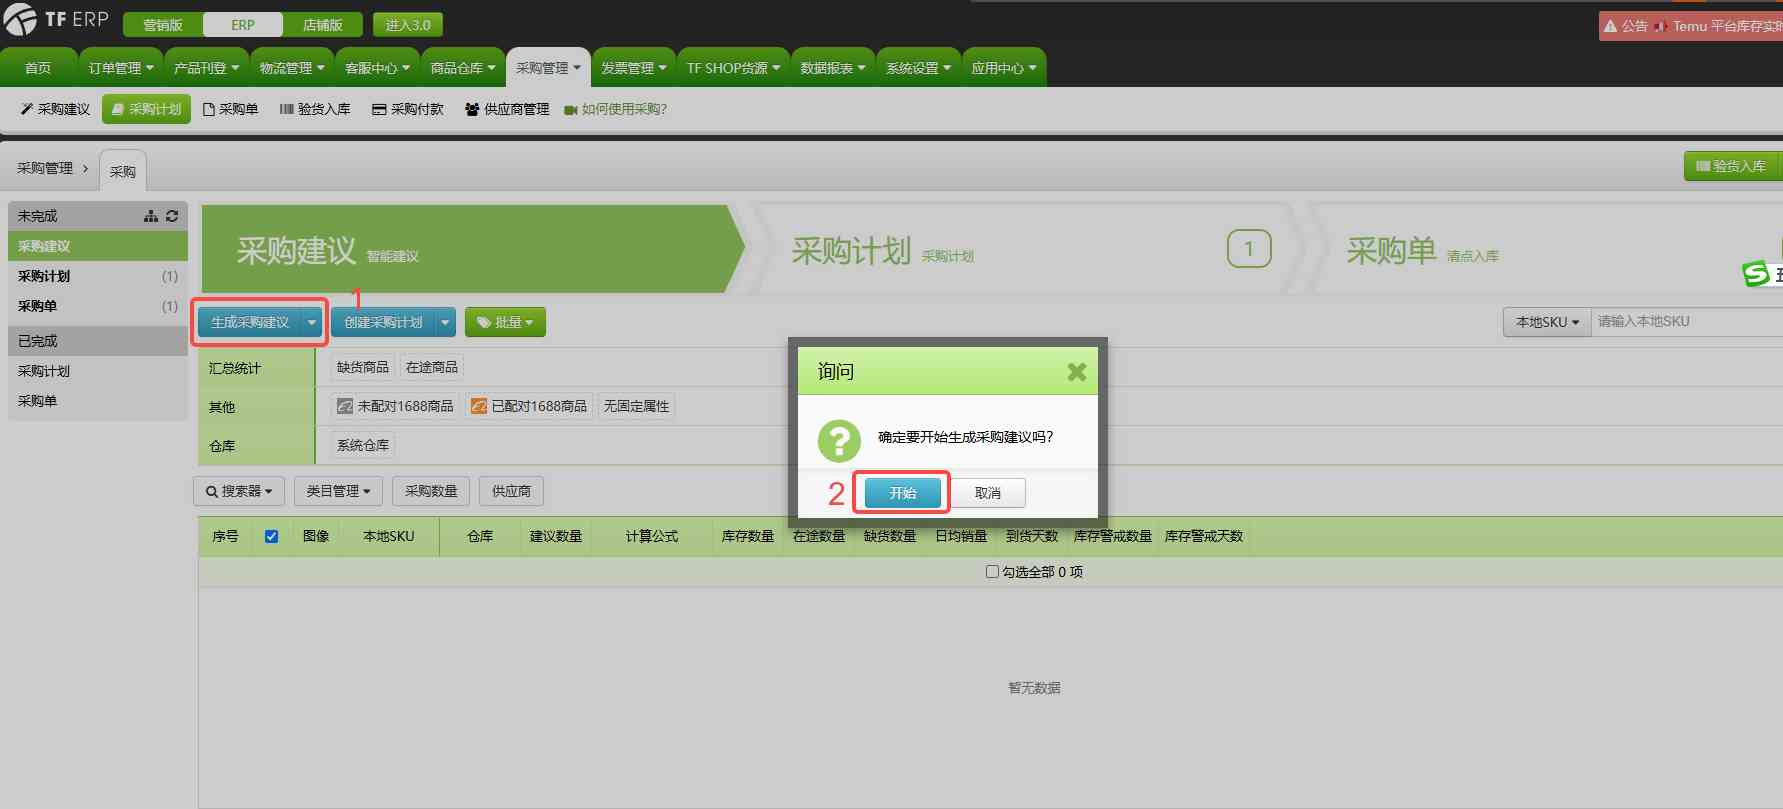Image resolution: width=1783 pixels, height=809 pixels.
Task: Open the 本地SKU search type dropdown
Action: tap(1547, 322)
